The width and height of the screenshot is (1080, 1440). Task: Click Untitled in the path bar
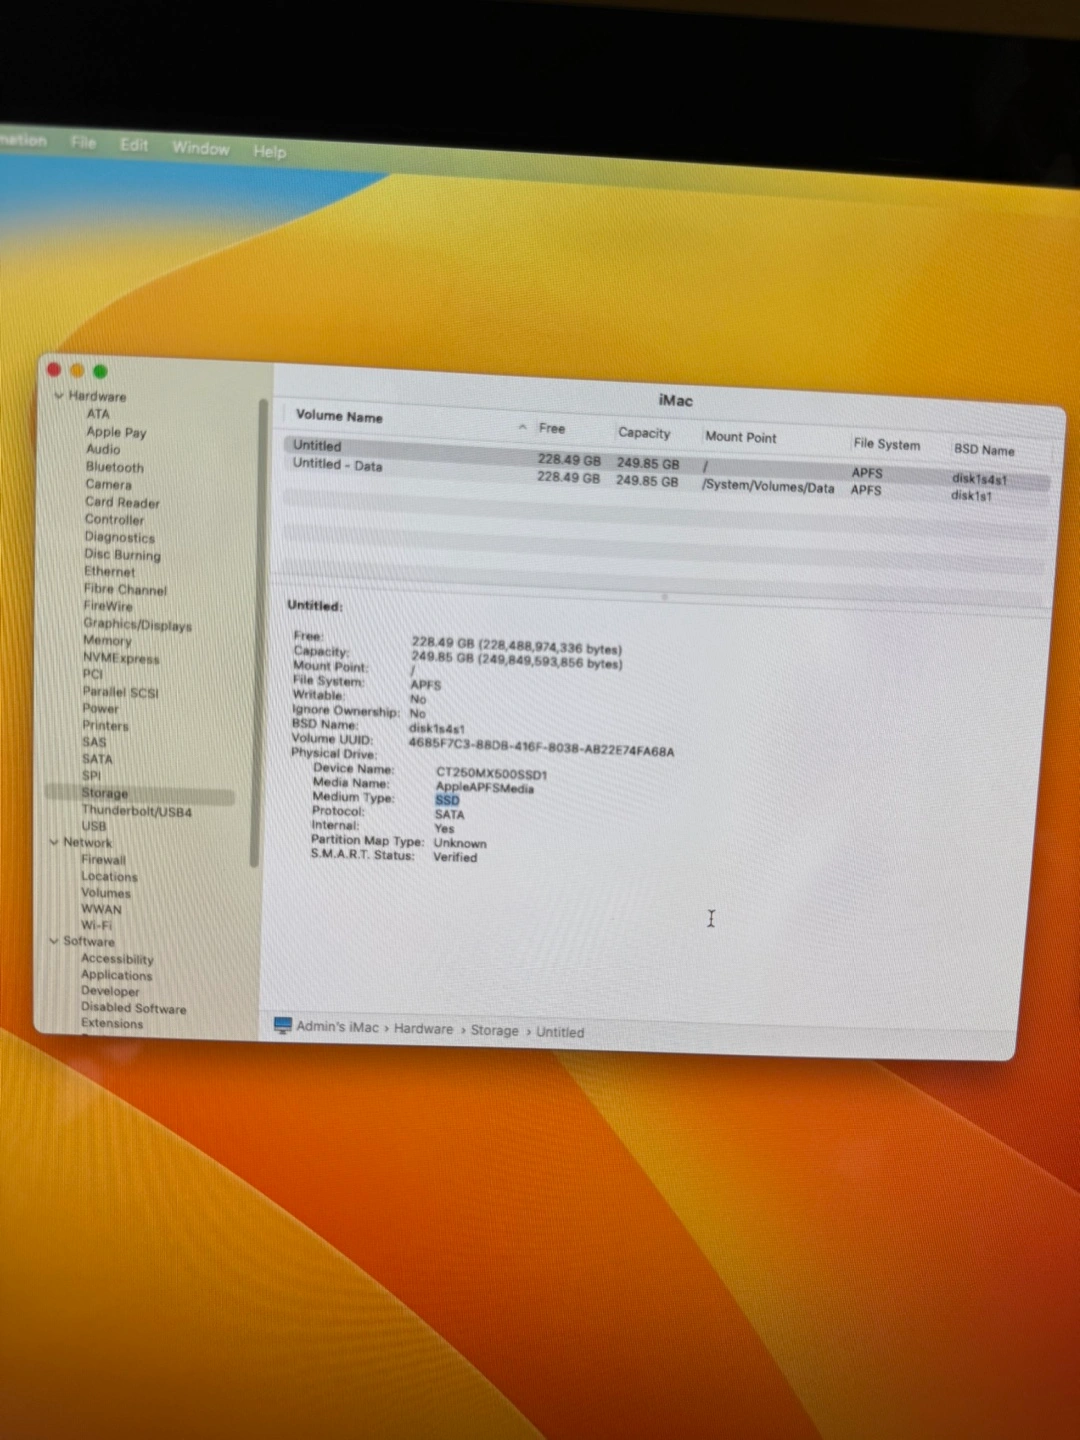pyautogui.click(x=560, y=1032)
